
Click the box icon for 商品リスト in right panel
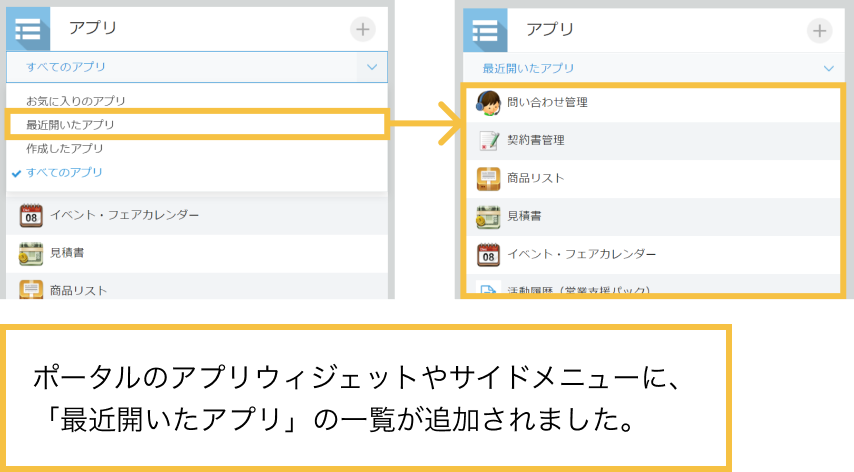coord(488,179)
